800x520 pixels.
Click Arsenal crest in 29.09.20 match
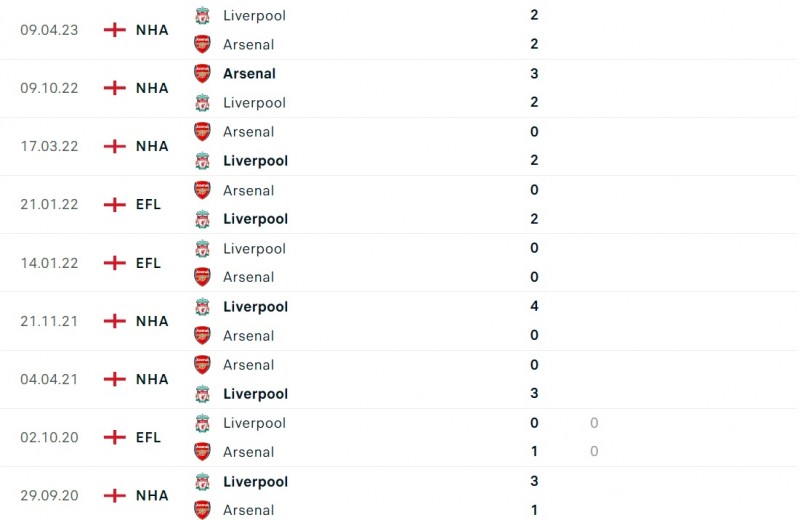pyautogui.click(x=202, y=510)
